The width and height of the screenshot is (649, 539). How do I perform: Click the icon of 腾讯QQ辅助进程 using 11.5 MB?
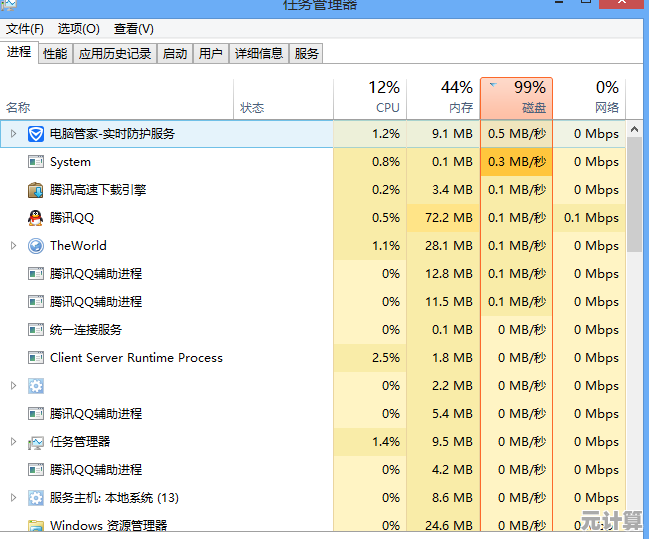point(36,302)
